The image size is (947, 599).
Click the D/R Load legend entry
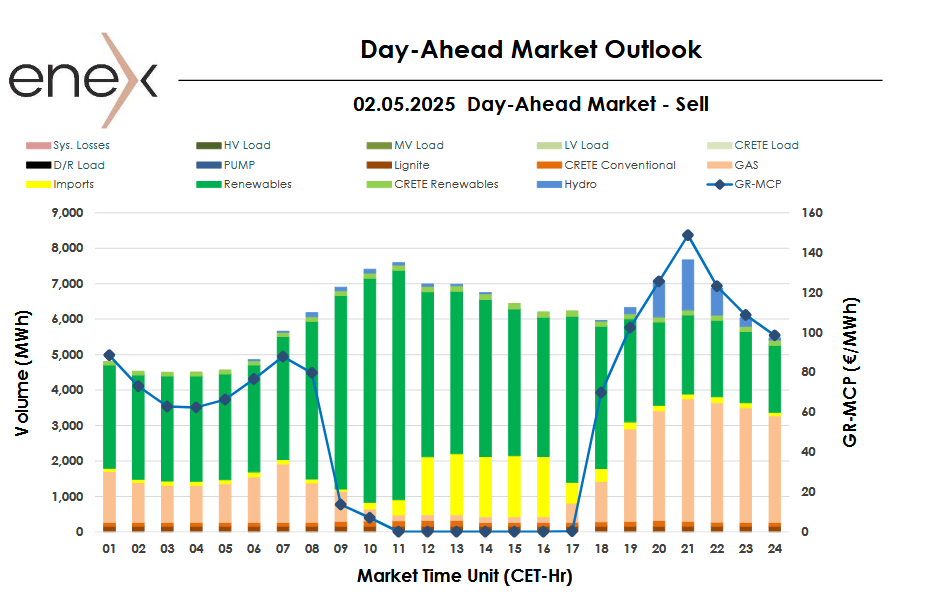click(78, 166)
